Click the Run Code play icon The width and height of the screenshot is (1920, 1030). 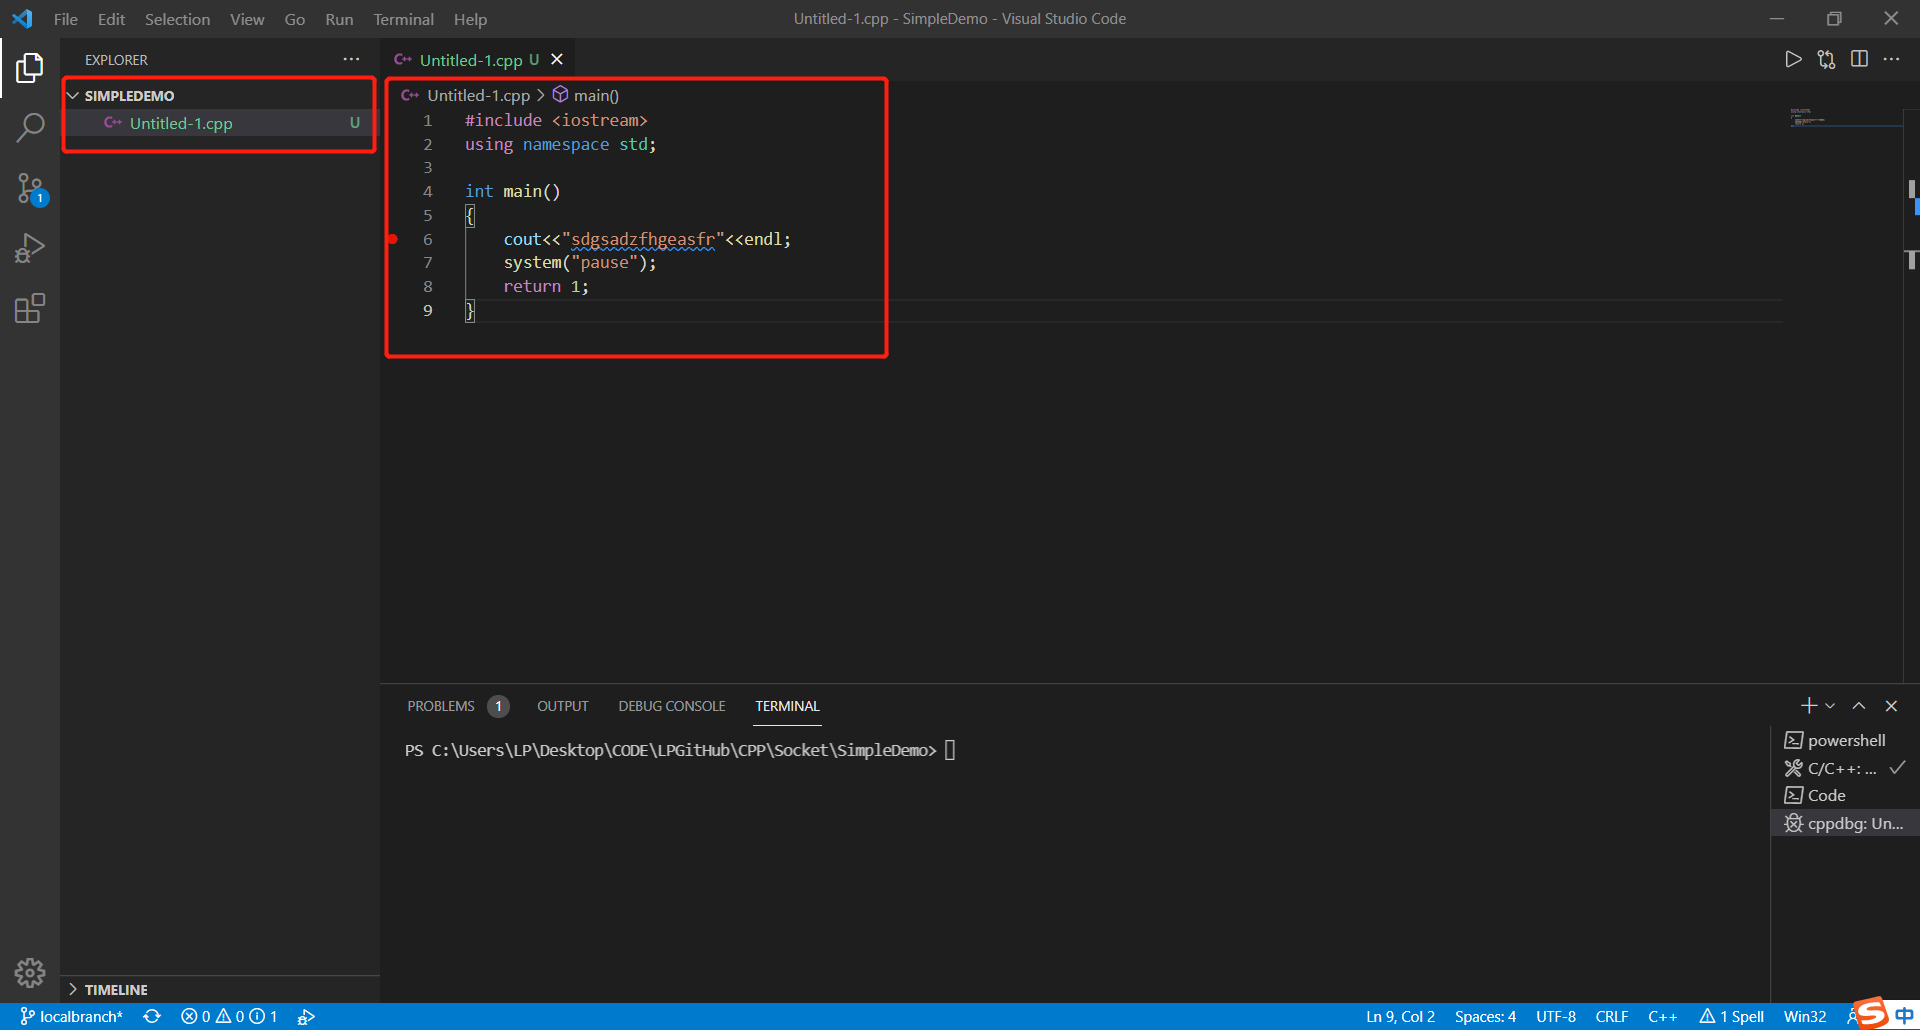coord(1793,60)
